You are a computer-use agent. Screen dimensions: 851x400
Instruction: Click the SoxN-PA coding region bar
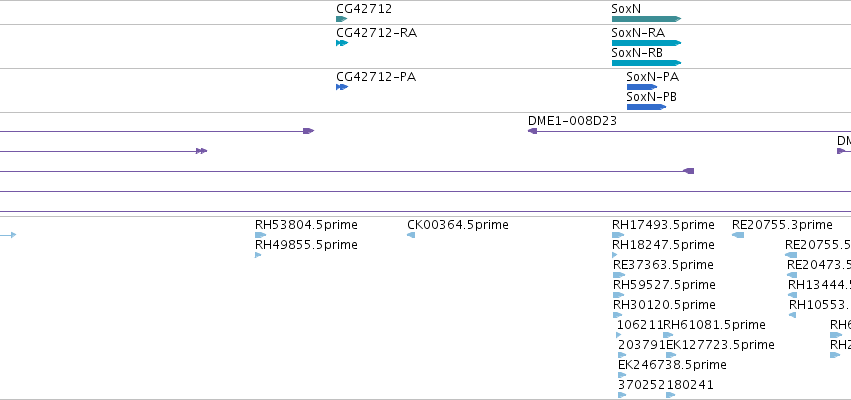(642, 87)
